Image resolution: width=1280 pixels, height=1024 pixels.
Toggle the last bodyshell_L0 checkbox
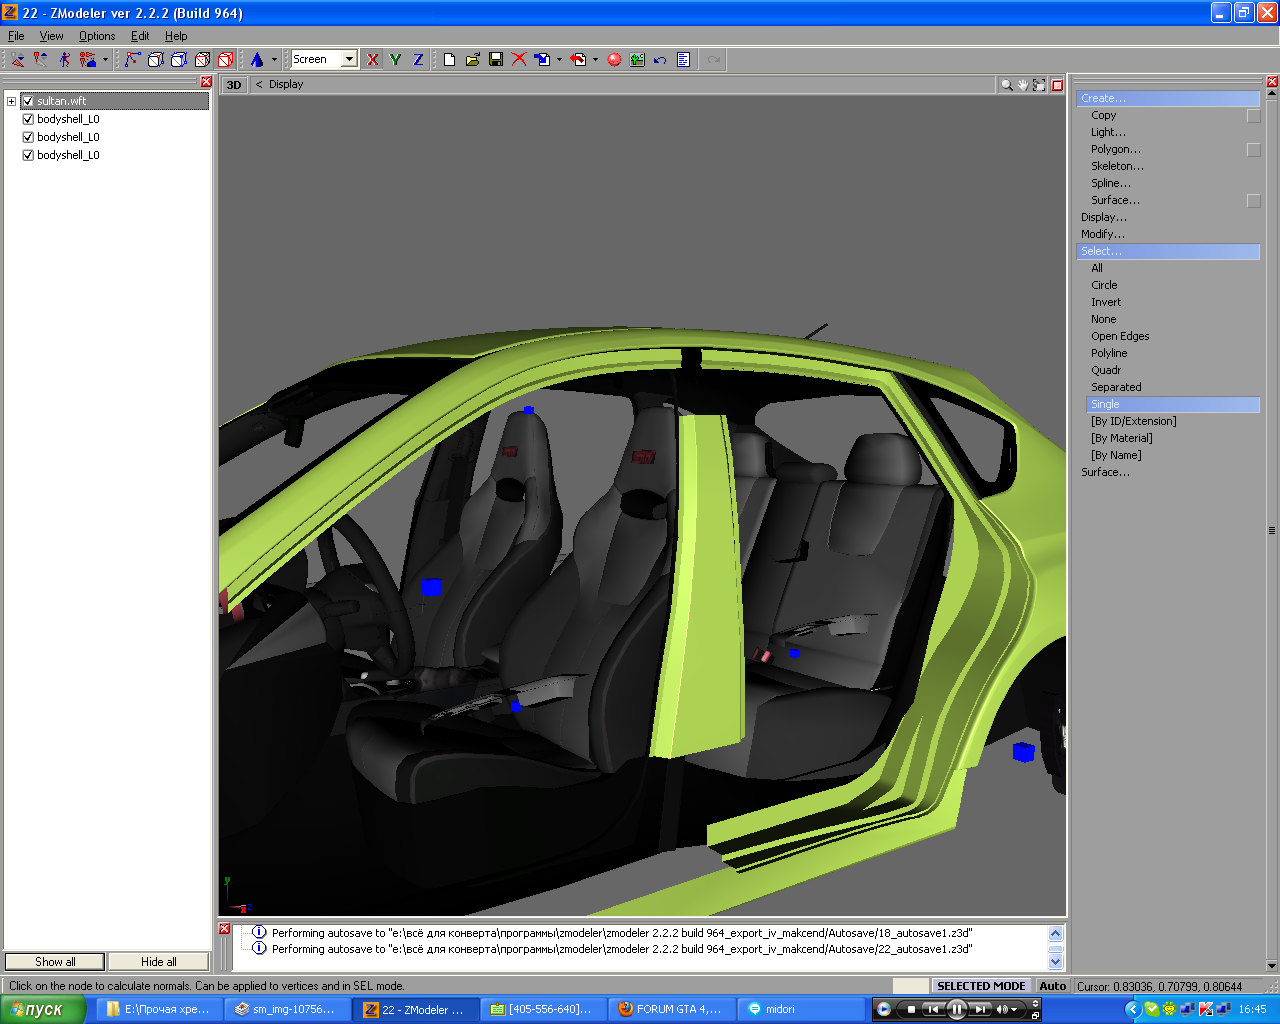click(x=28, y=155)
